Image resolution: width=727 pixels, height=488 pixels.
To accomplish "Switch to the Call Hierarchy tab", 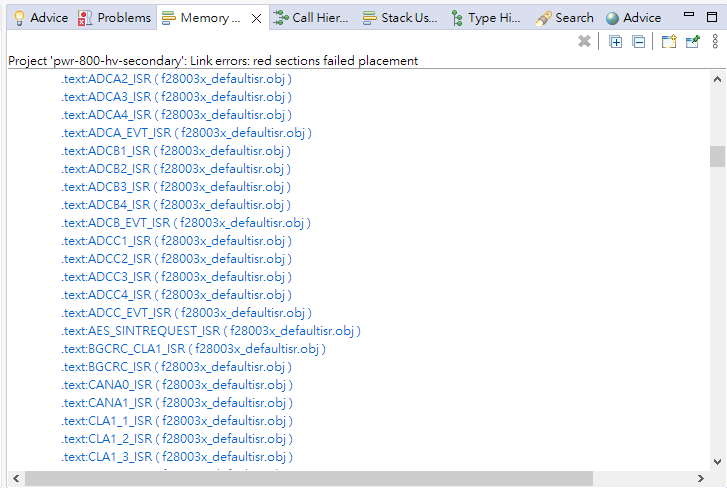I will point(311,18).
